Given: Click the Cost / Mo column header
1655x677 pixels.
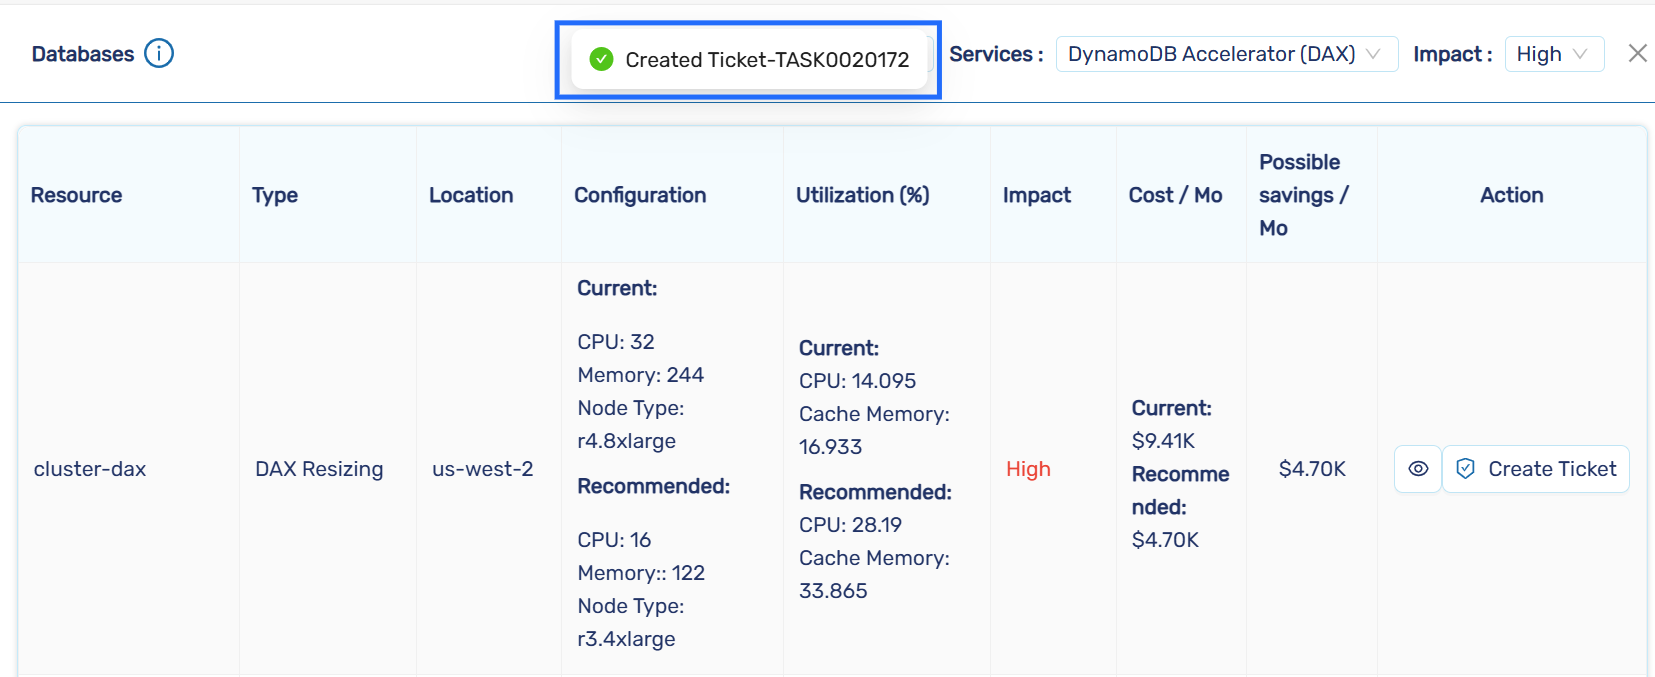Looking at the screenshot, I should [1175, 195].
